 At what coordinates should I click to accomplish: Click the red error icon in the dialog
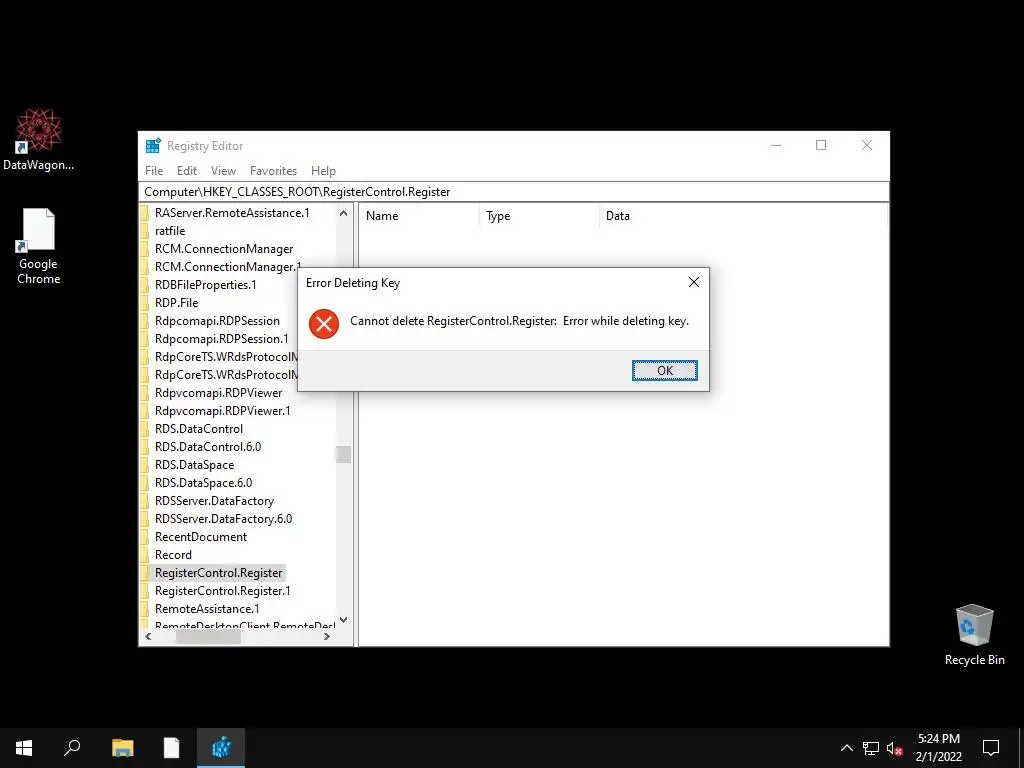pos(324,323)
